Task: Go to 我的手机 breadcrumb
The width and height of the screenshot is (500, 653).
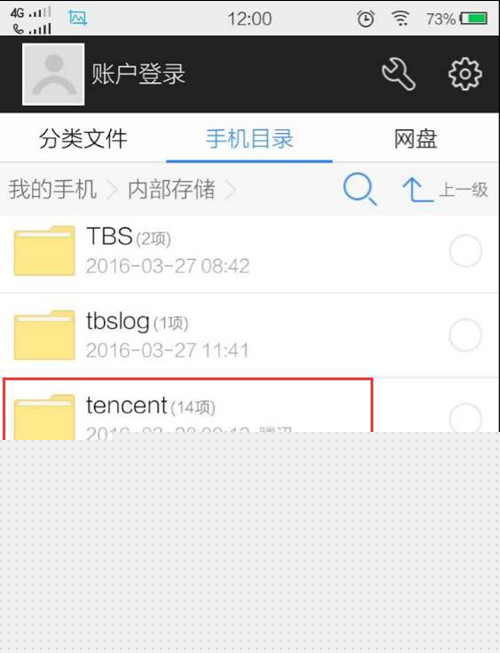Action: point(52,189)
